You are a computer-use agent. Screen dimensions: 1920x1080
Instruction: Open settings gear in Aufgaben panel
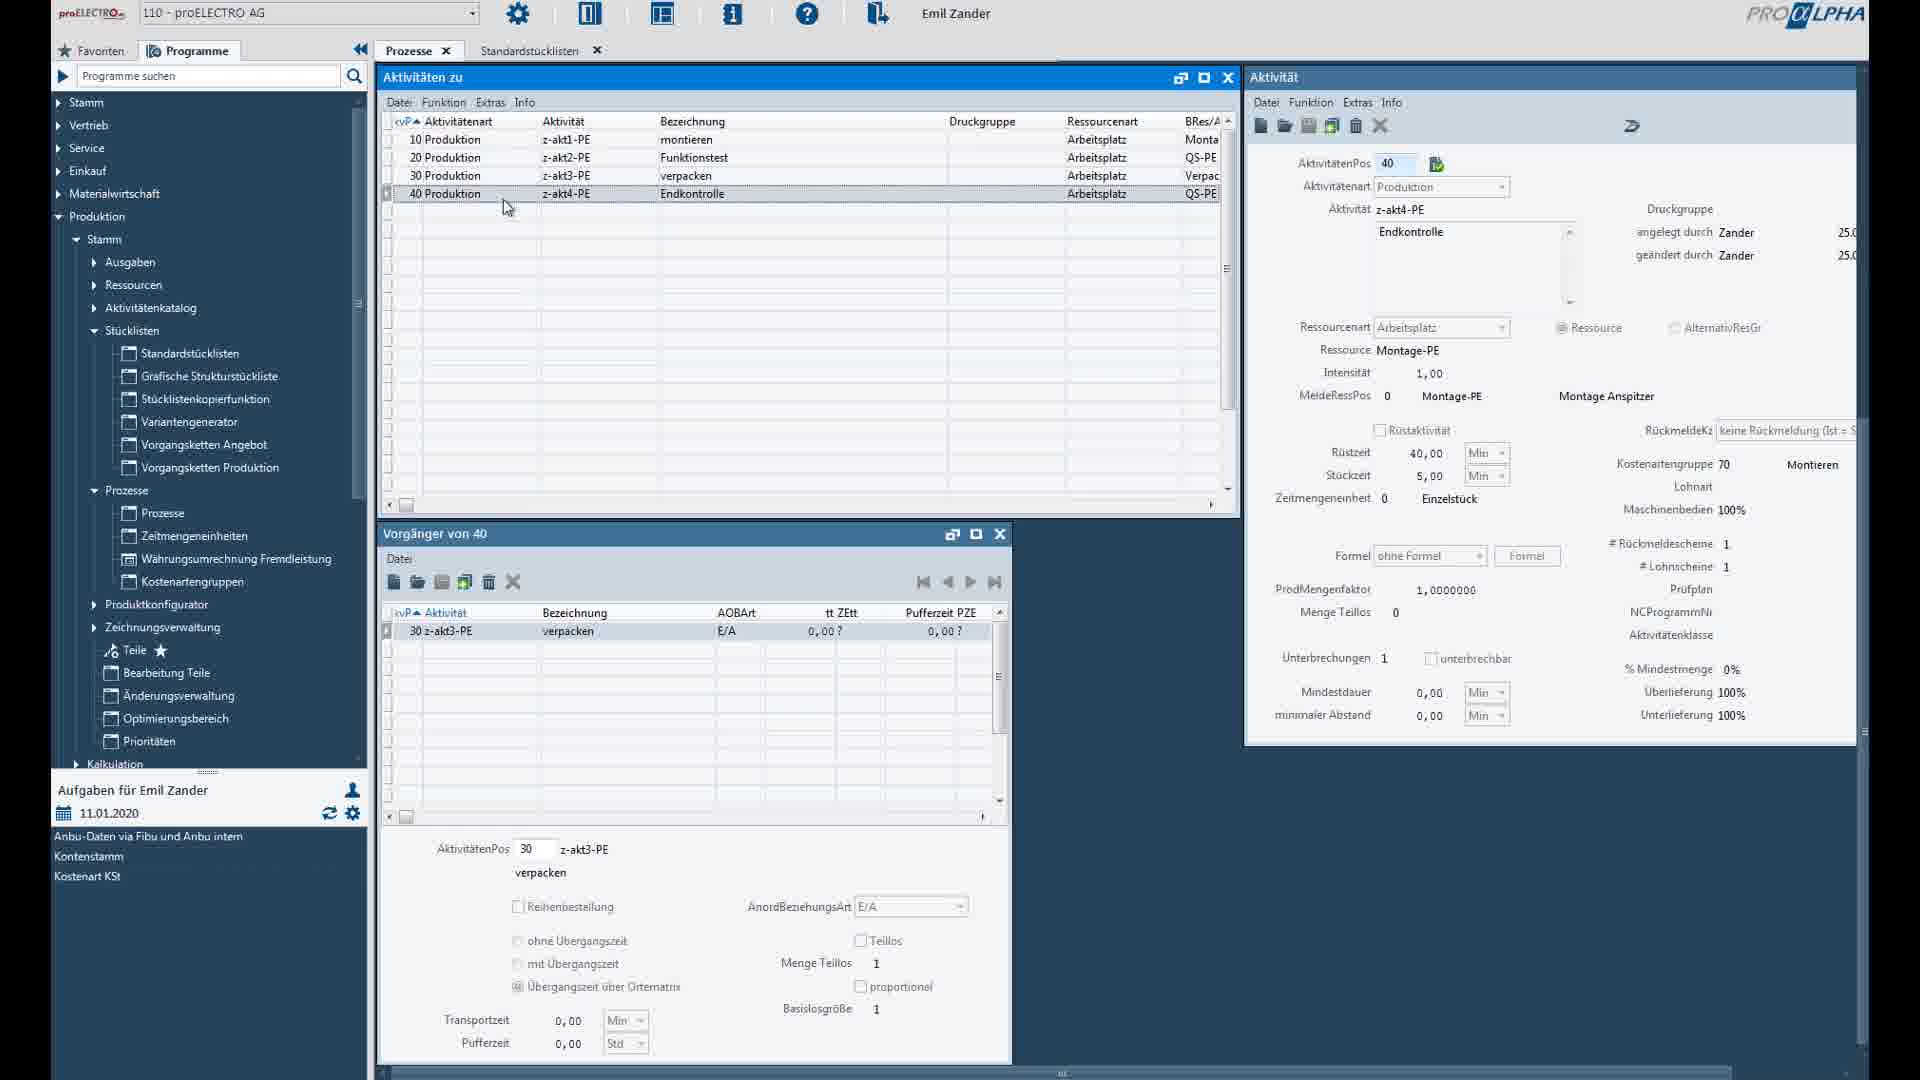coord(353,814)
